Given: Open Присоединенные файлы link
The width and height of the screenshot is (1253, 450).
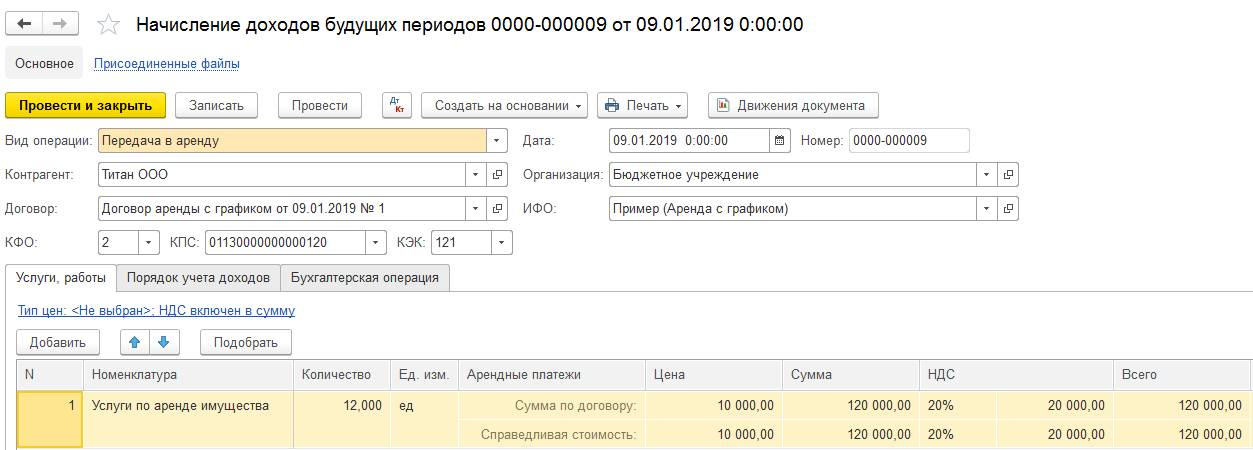Looking at the screenshot, I should click(166, 64).
